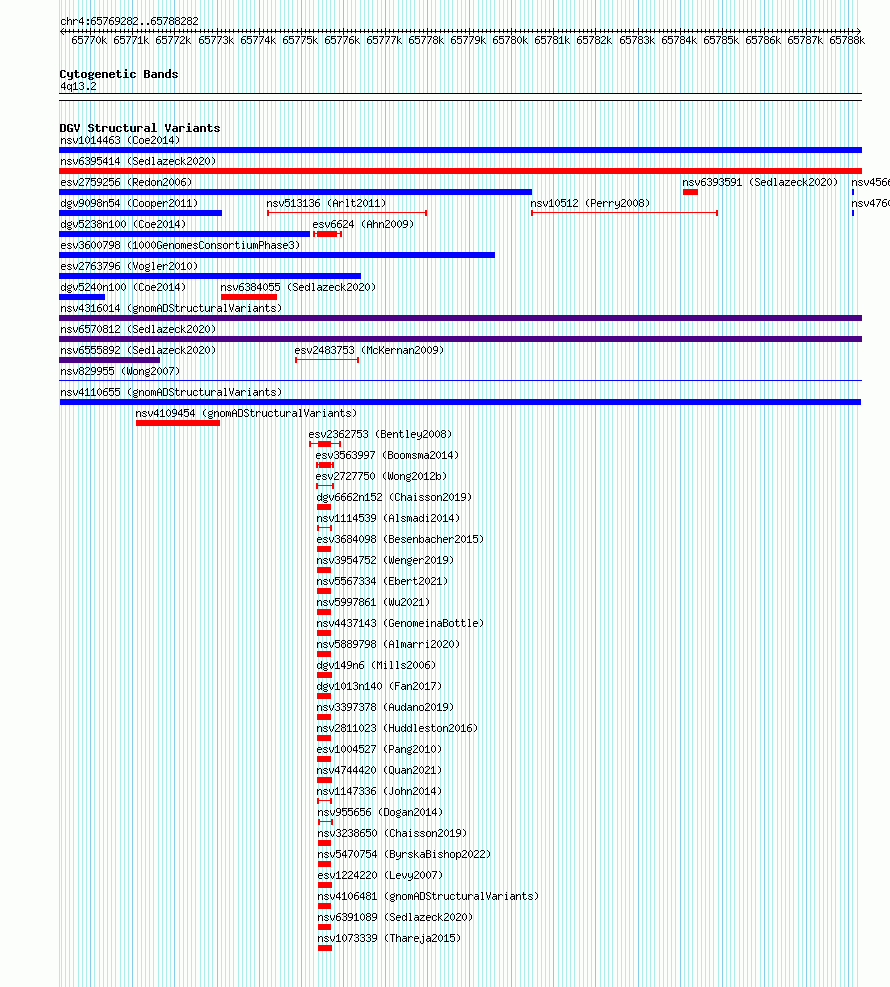Image resolution: width=890 pixels, height=987 pixels.
Task: Open variant nsv1014463 (Coe2014) label
Action: (120, 140)
